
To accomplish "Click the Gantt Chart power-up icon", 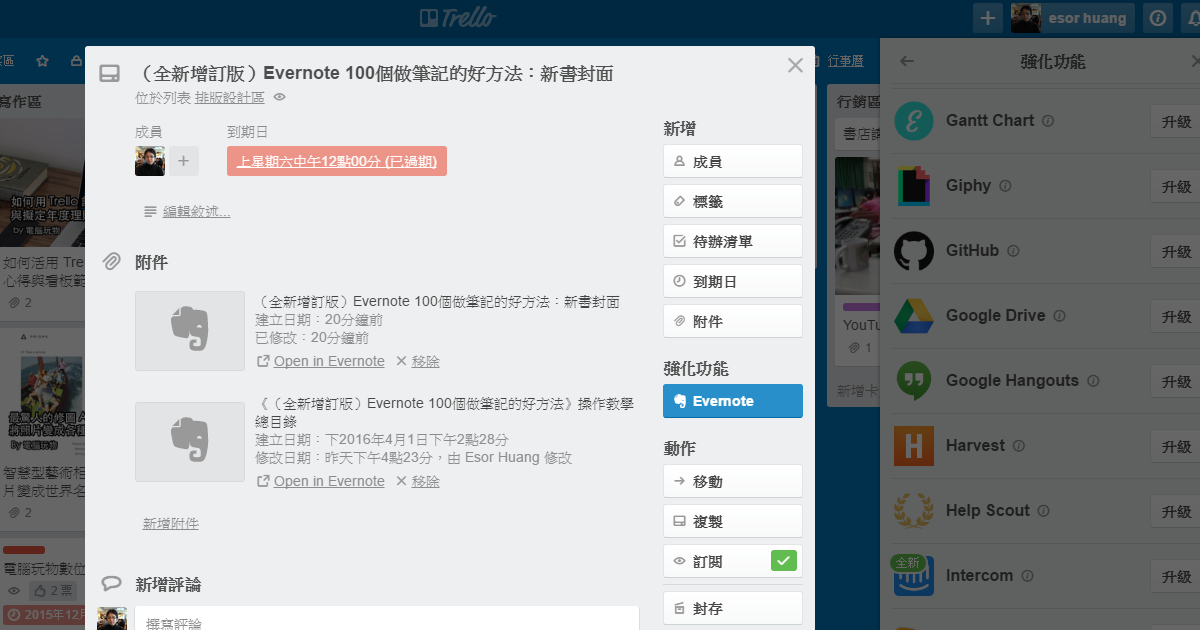I will coord(913,120).
